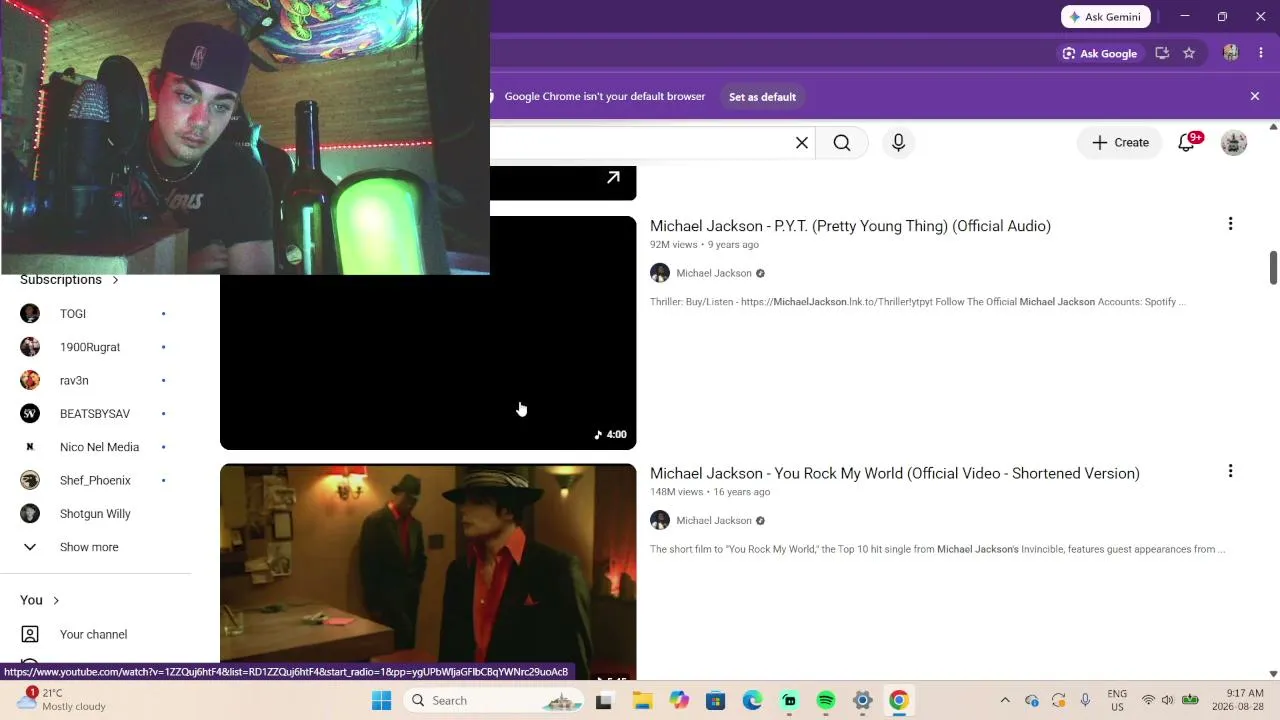Click the scrollbar down arrow
Viewport: 1280px width, 720px height.
(1273, 674)
